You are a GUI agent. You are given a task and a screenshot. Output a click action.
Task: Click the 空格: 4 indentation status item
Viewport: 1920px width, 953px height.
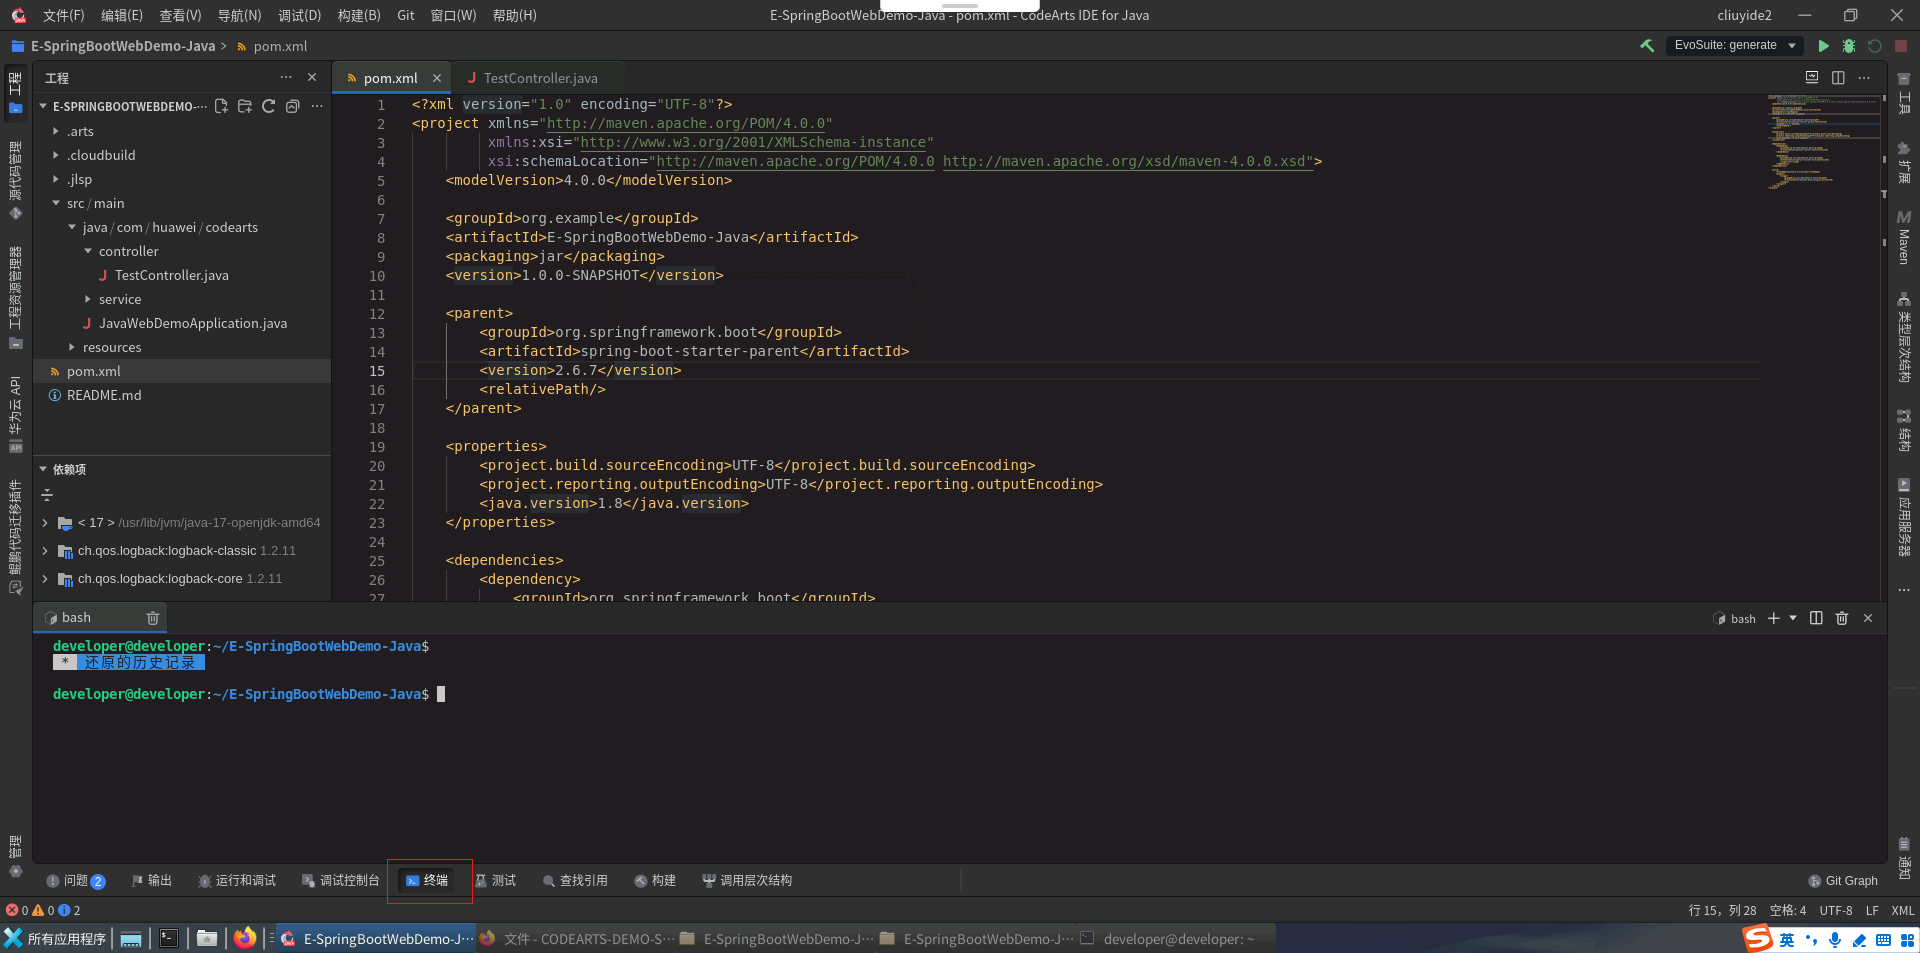point(1788,910)
